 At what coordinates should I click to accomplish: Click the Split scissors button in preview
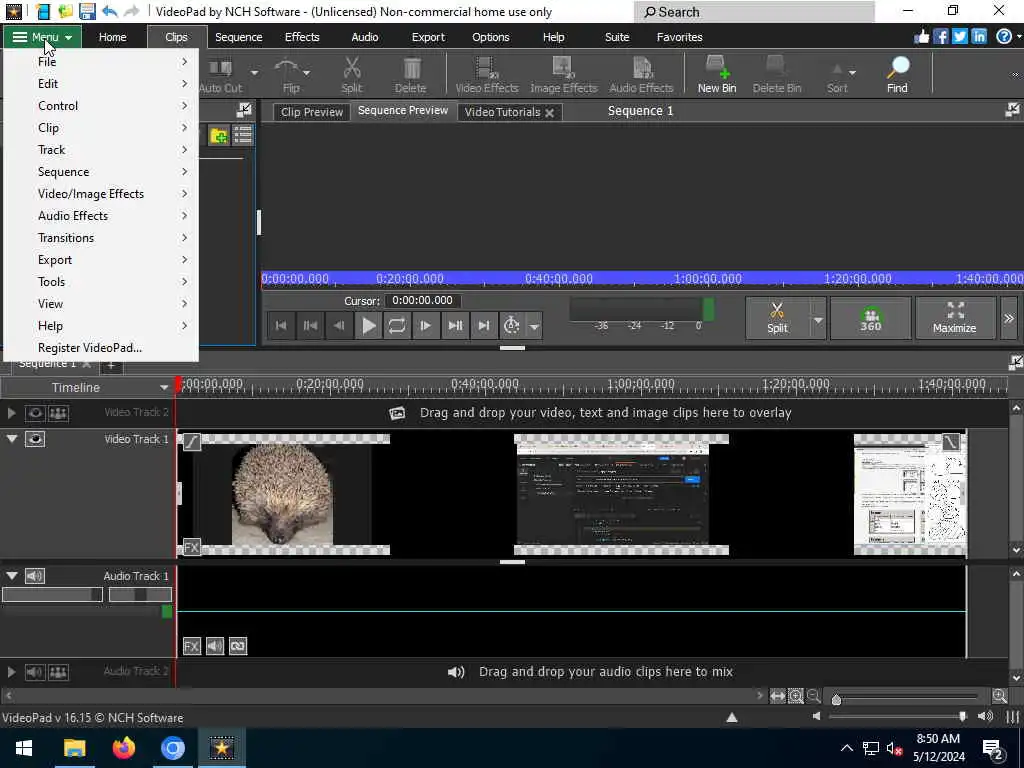point(777,318)
